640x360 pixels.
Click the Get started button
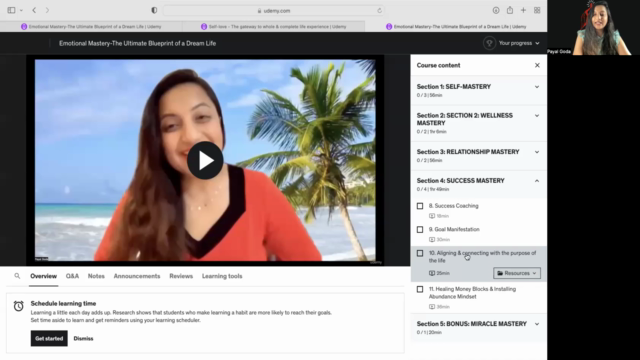click(x=49, y=338)
